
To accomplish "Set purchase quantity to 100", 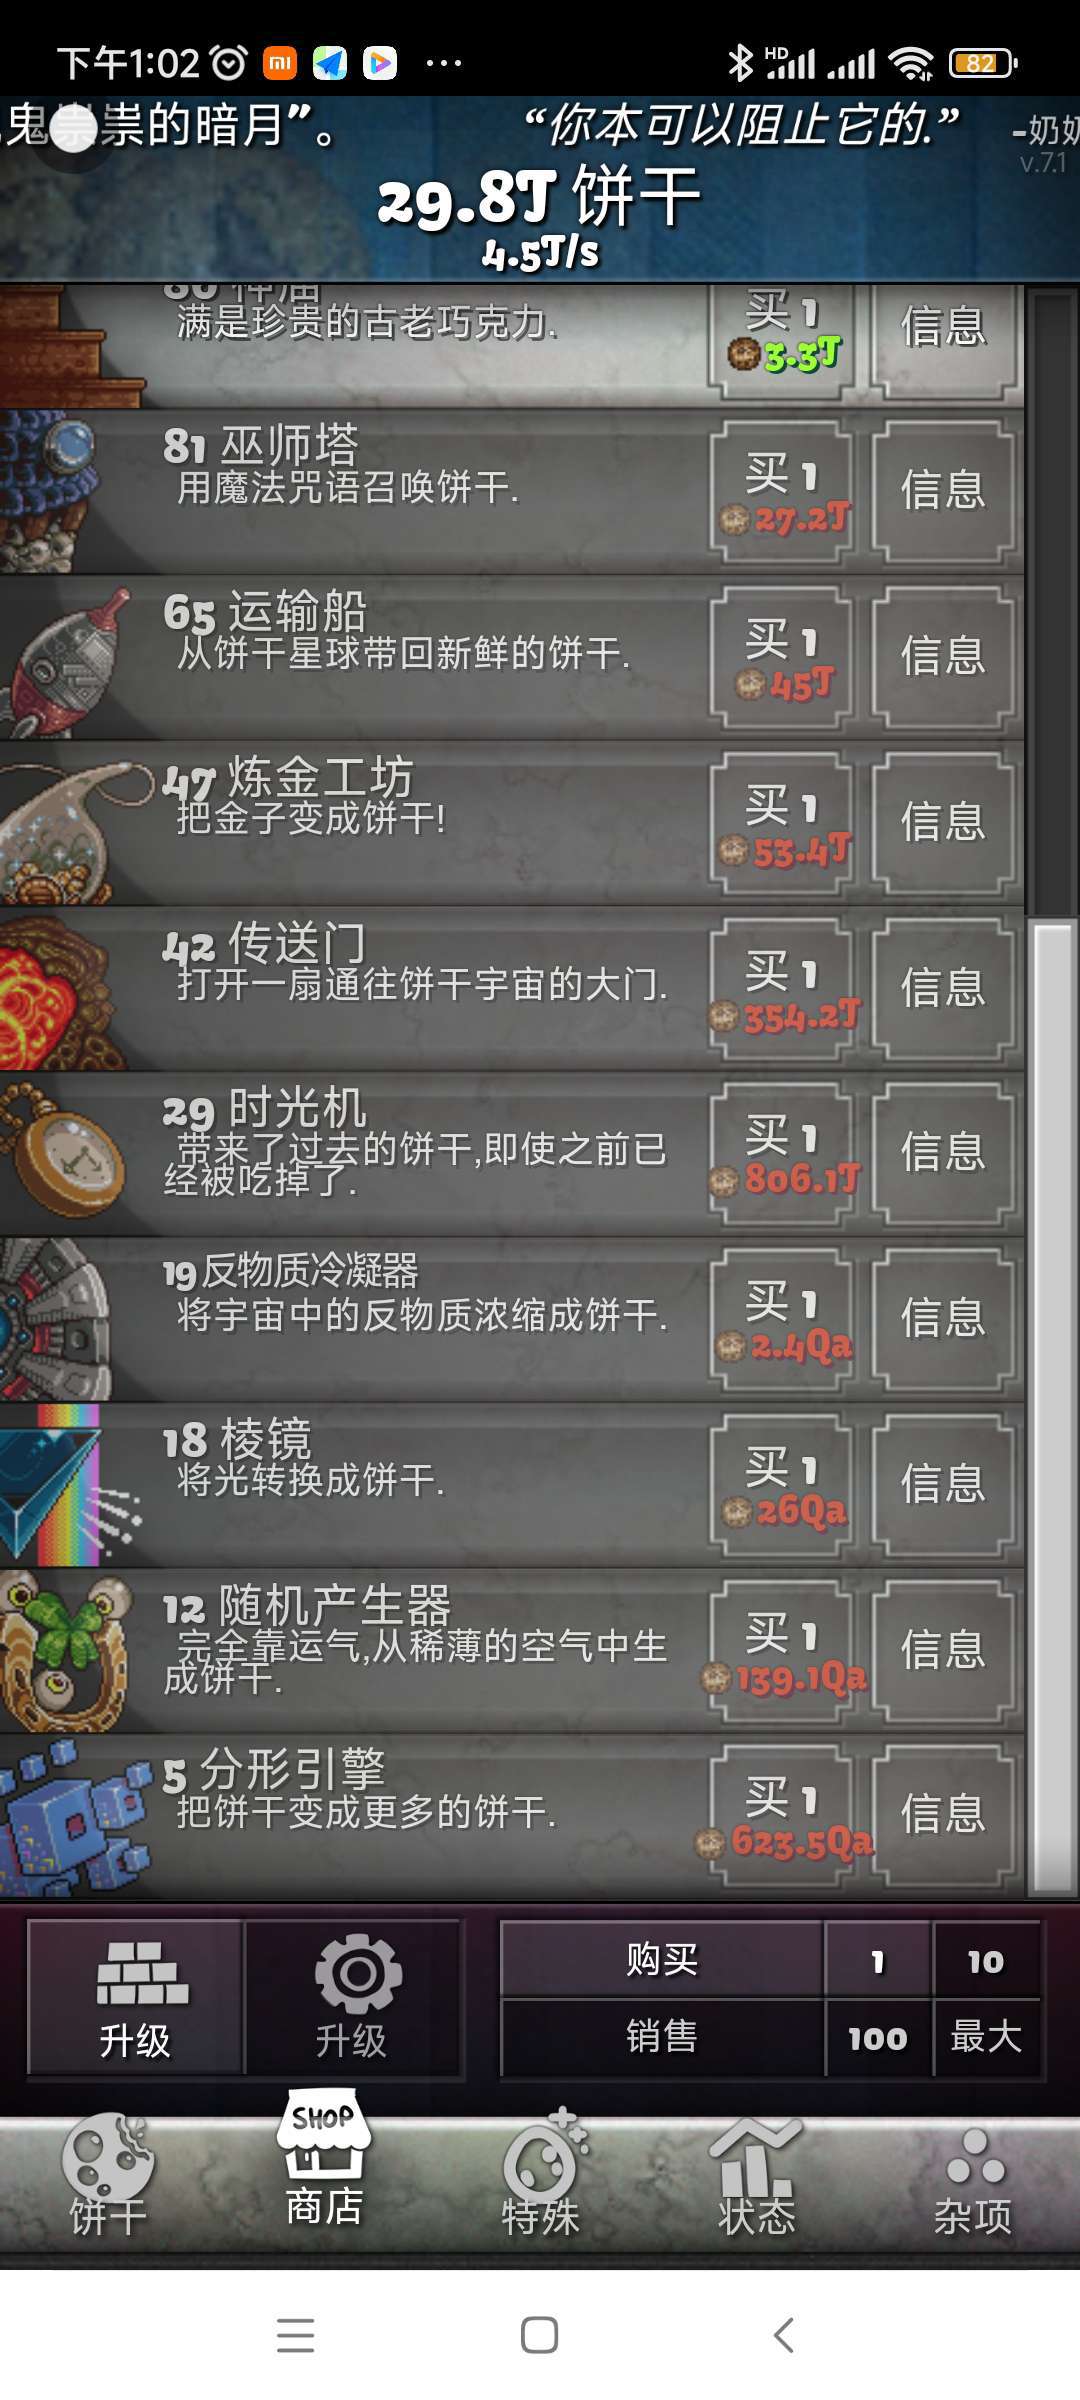I will coord(878,2038).
